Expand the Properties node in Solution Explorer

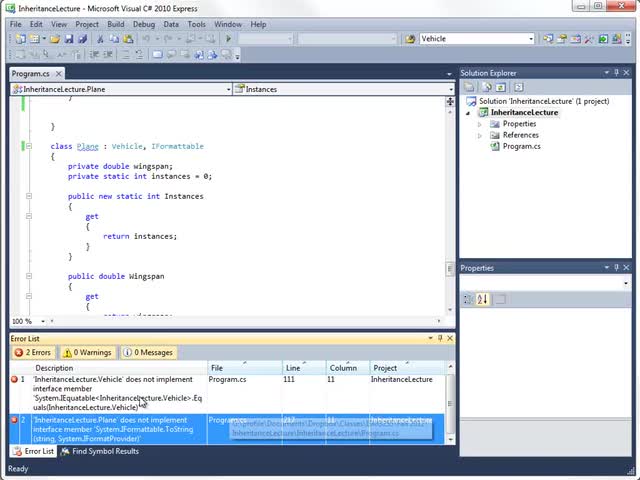coord(480,124)
